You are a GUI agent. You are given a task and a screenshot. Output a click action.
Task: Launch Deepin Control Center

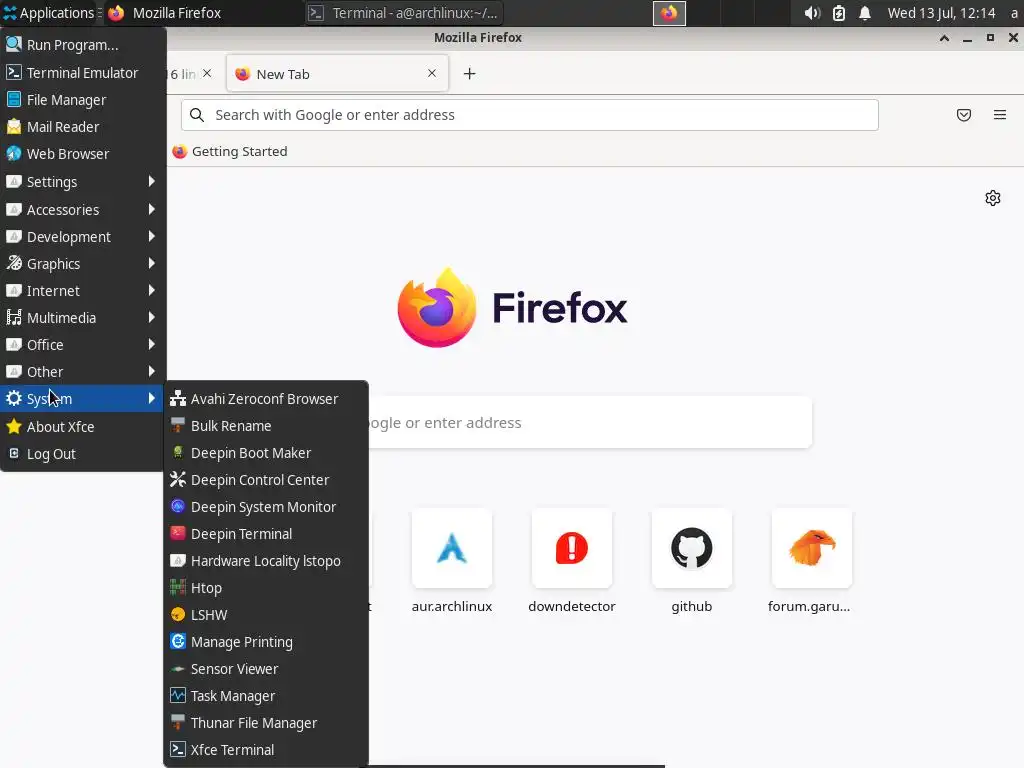pos(265,480)
